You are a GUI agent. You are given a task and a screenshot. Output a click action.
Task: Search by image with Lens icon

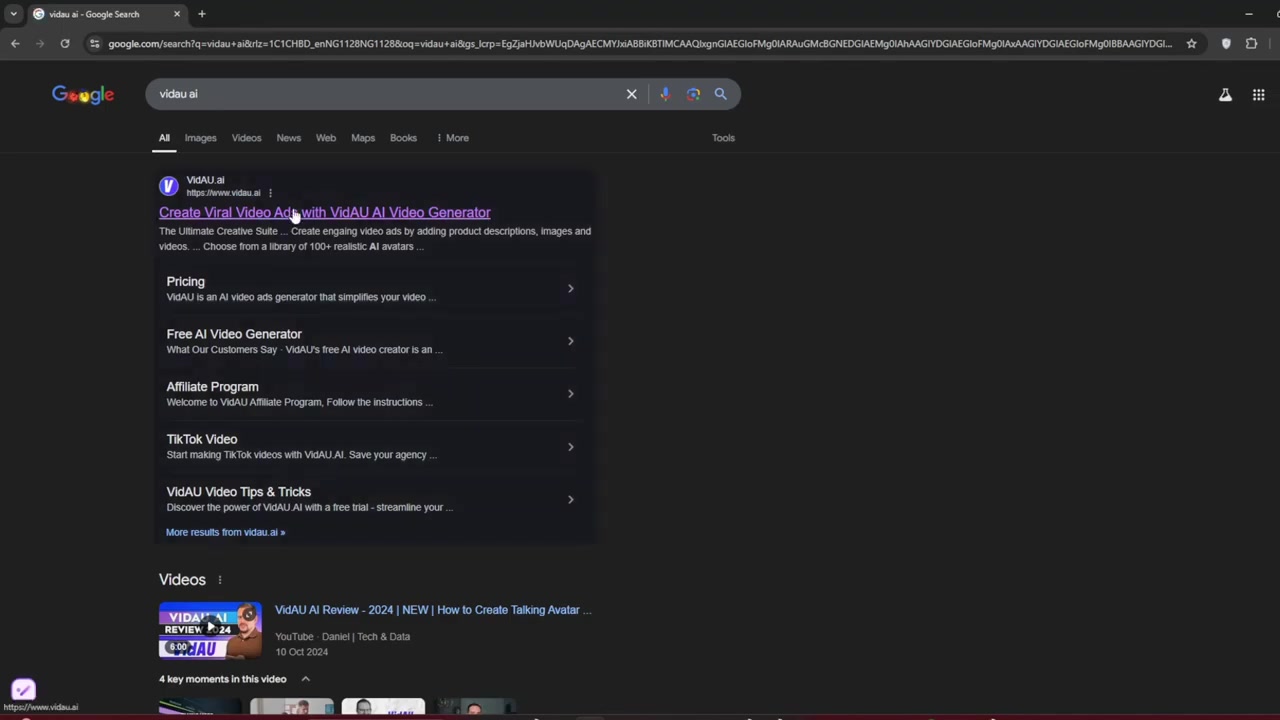(693, 94)
